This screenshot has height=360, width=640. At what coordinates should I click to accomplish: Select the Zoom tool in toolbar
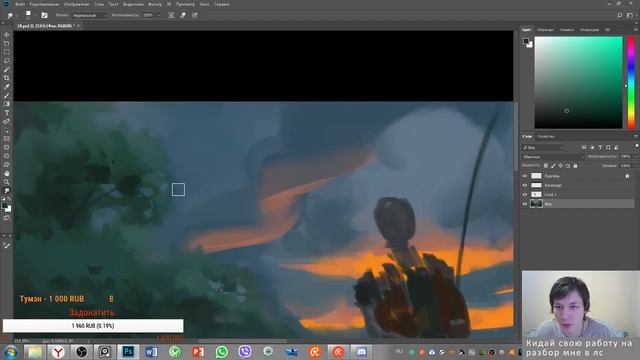tap(7, 182)
